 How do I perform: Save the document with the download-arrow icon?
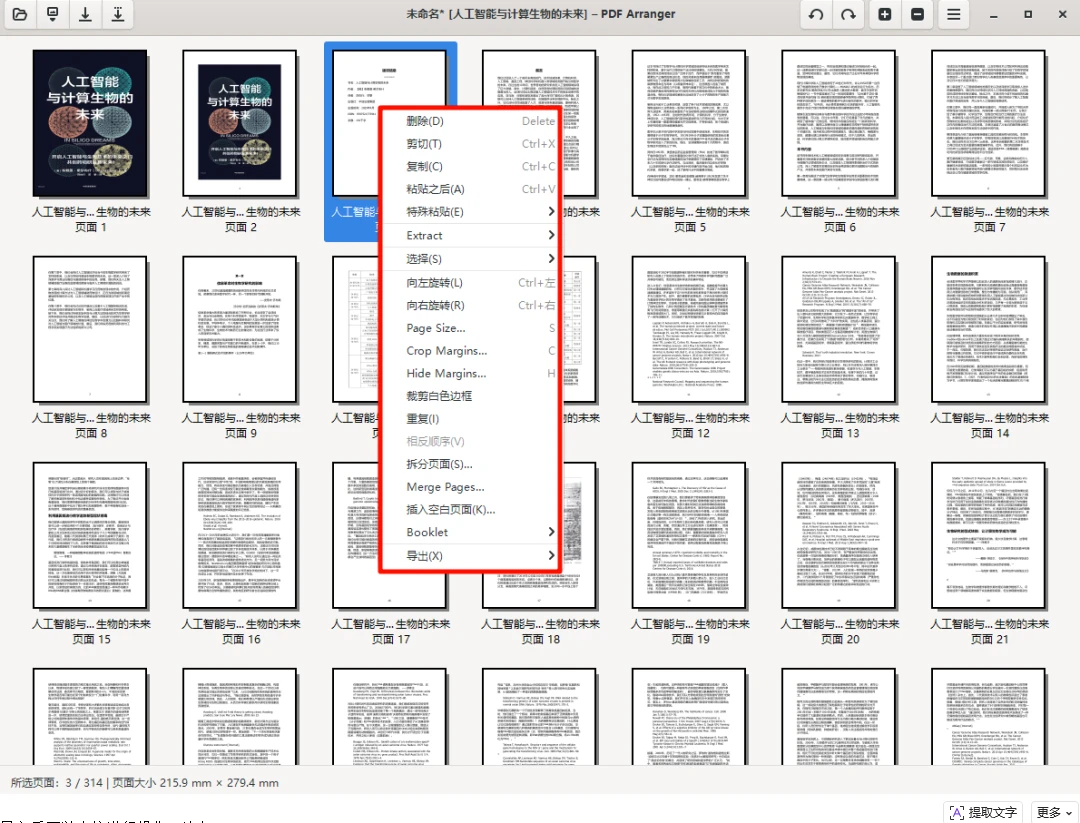tap(88, 14)
